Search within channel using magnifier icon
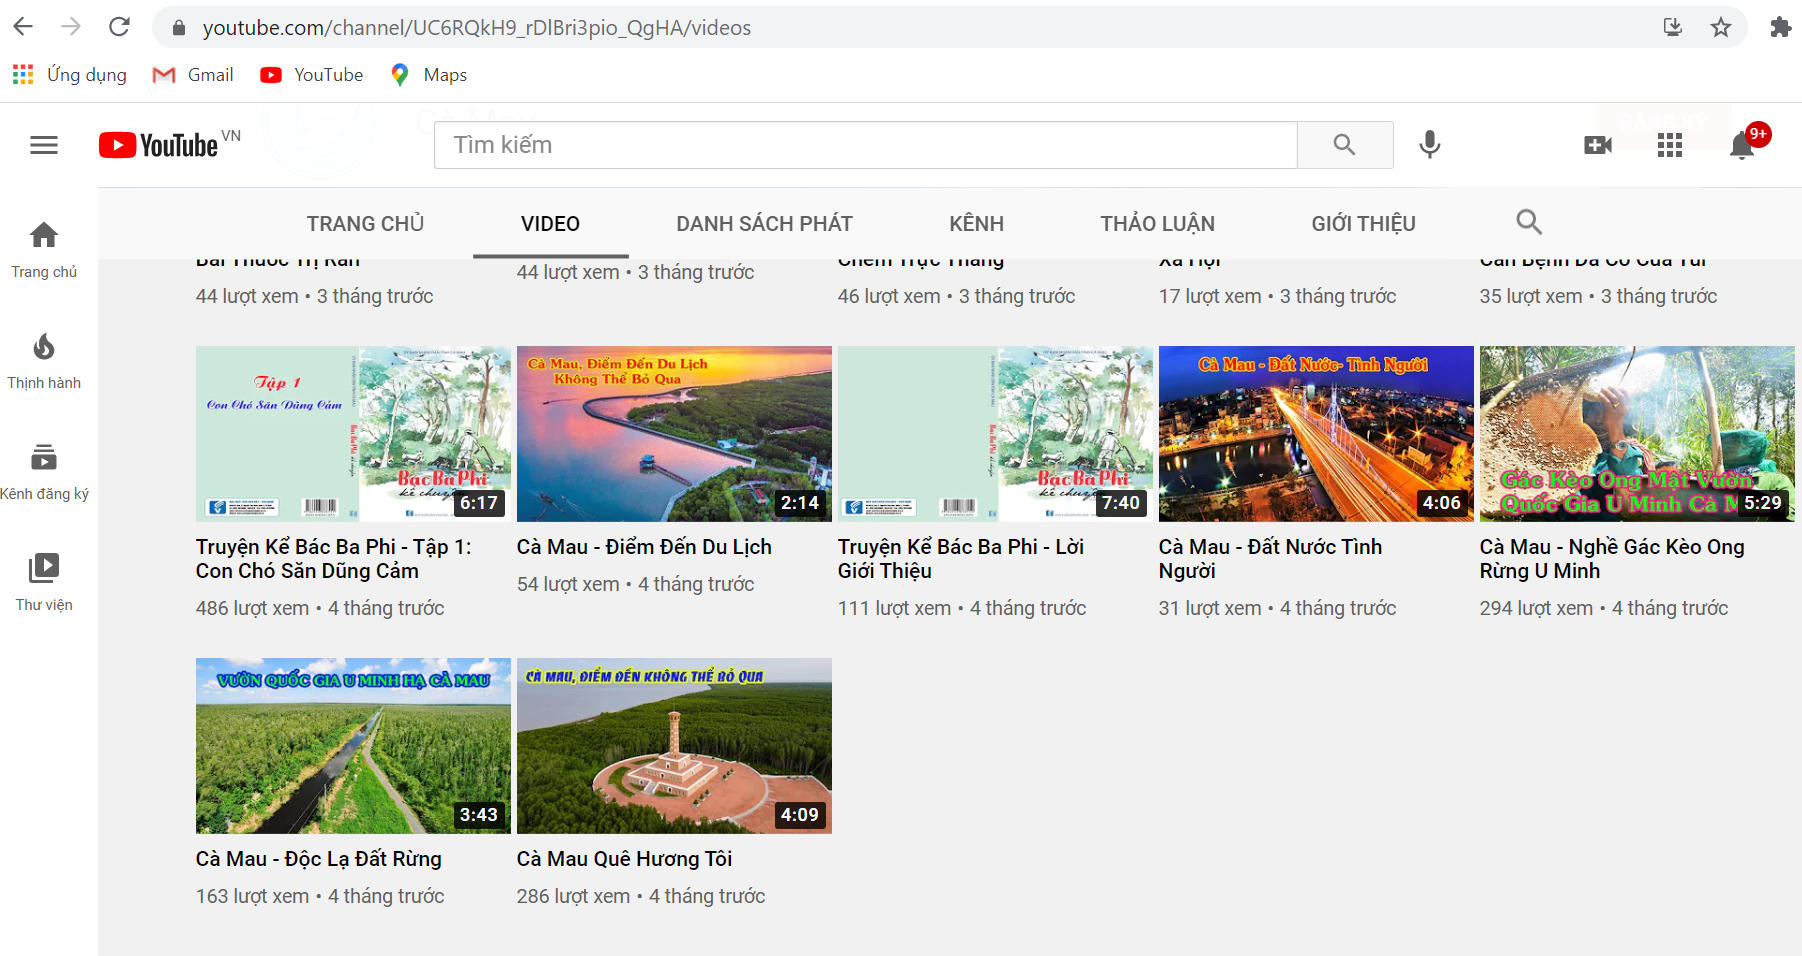 tap(1528, 222)
